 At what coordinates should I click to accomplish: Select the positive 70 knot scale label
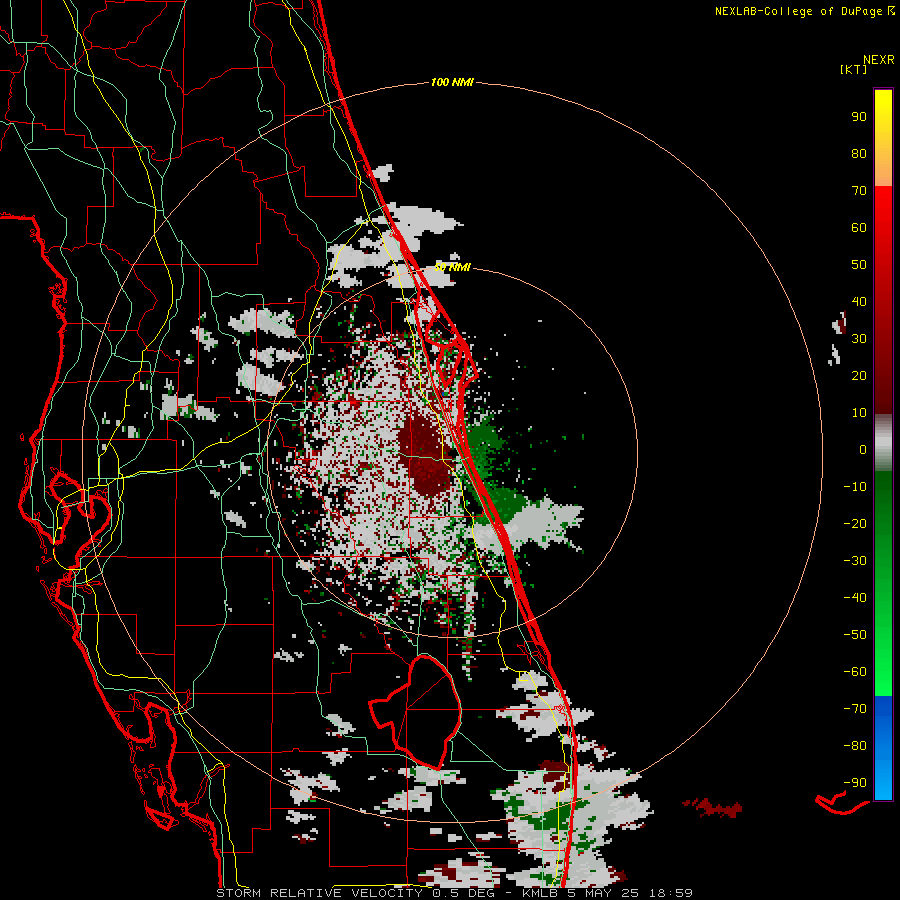click(x=859, y=191)
